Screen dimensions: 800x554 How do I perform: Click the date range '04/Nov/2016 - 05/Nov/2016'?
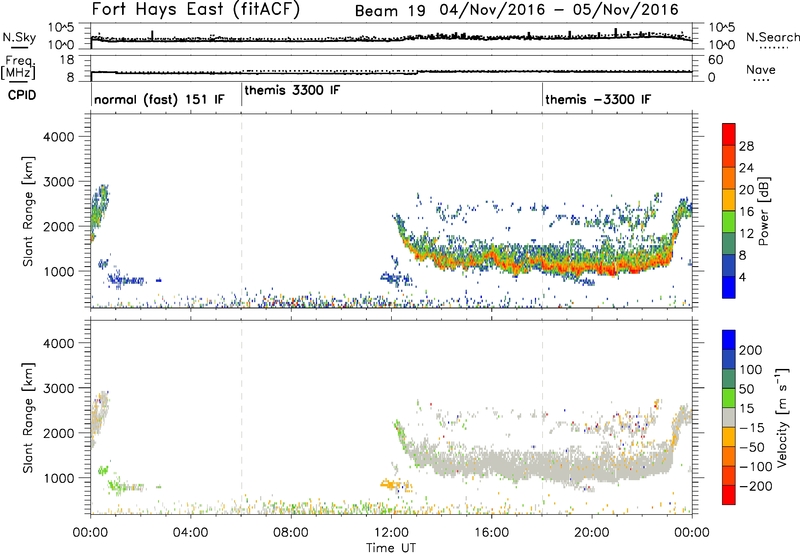pos(560,10)
